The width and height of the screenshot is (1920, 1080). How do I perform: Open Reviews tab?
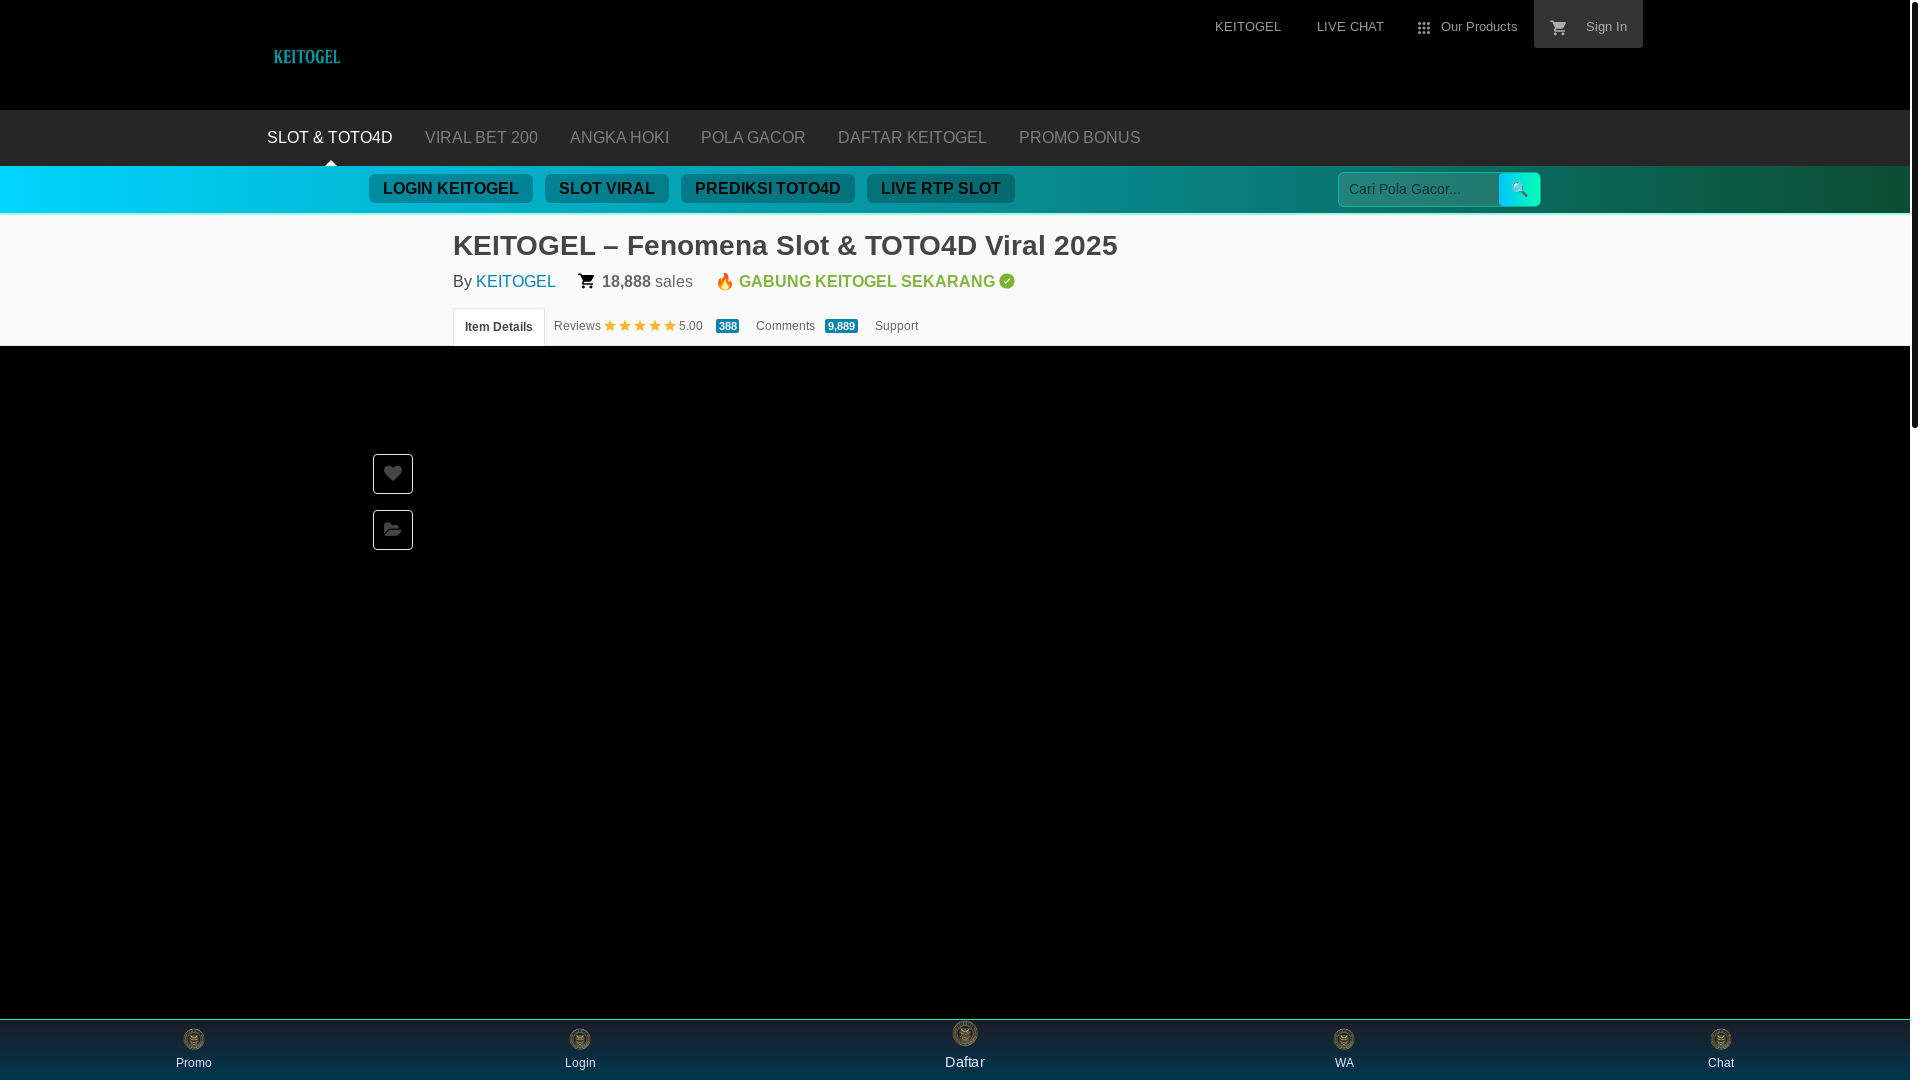[577, 326]
